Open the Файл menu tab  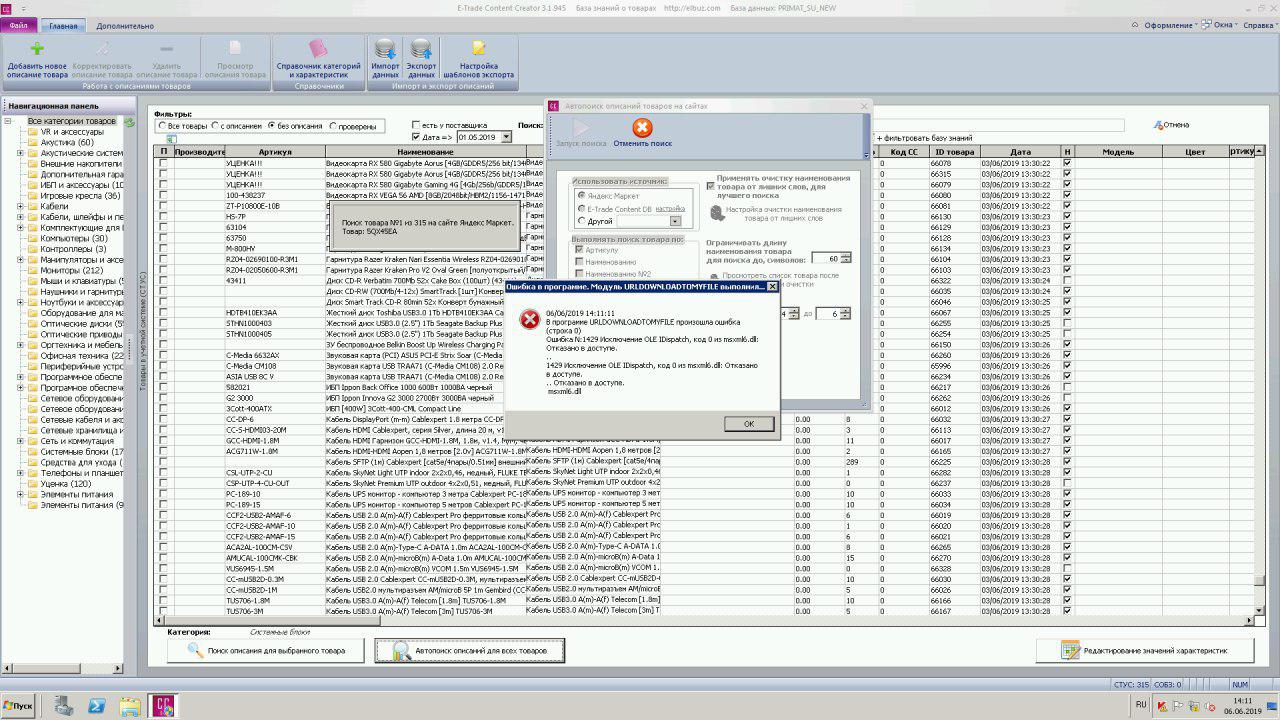[x=18, y=25]
